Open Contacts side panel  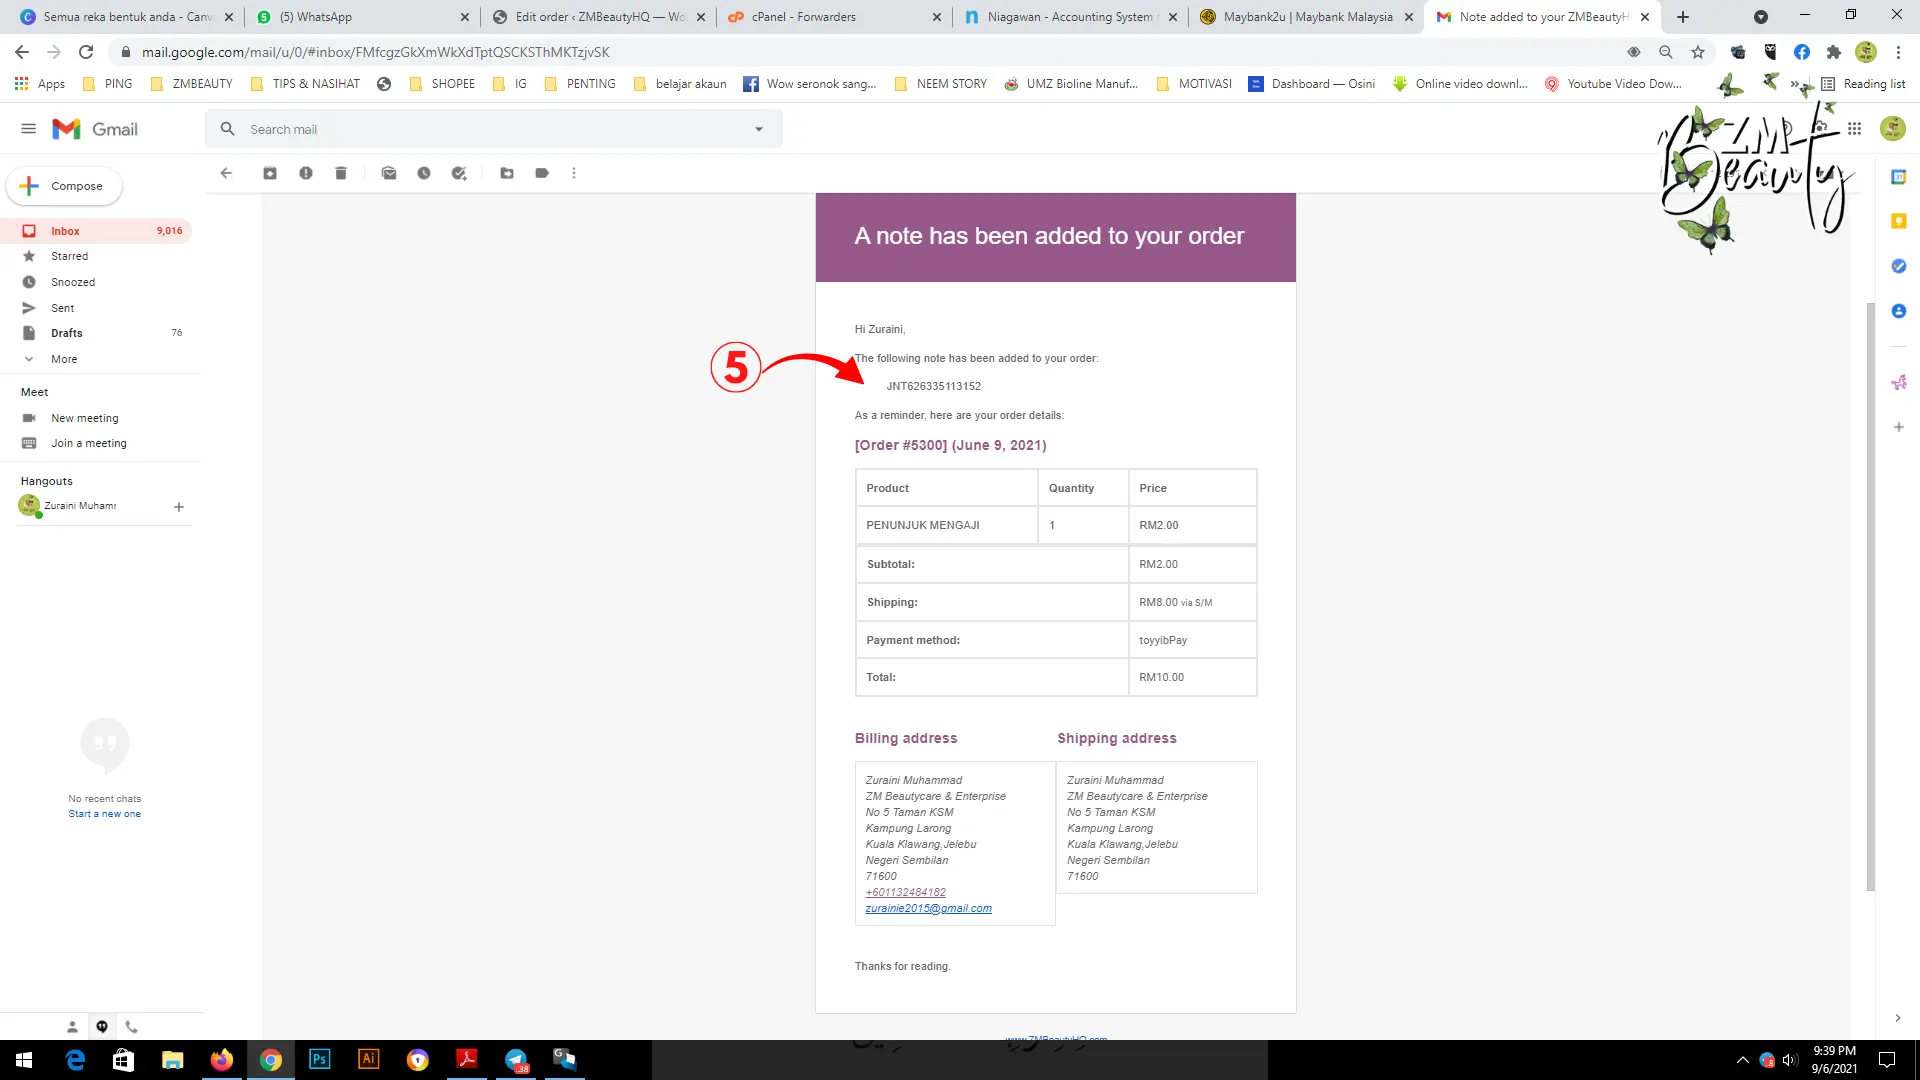pos(1899,311)
